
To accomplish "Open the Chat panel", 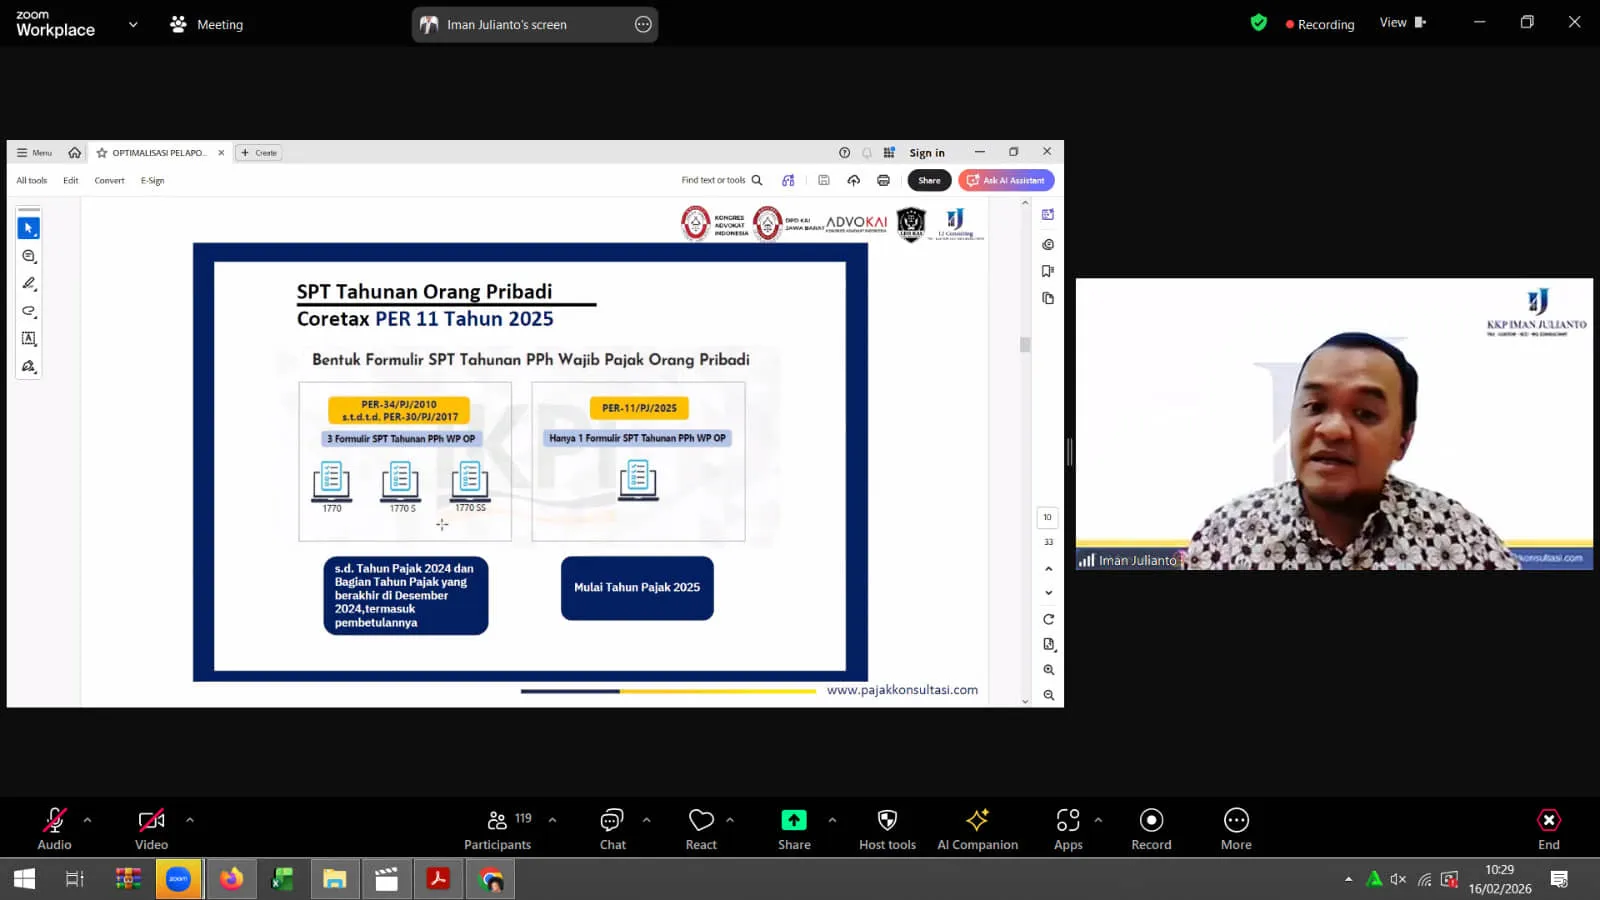I will pos(612,829).
